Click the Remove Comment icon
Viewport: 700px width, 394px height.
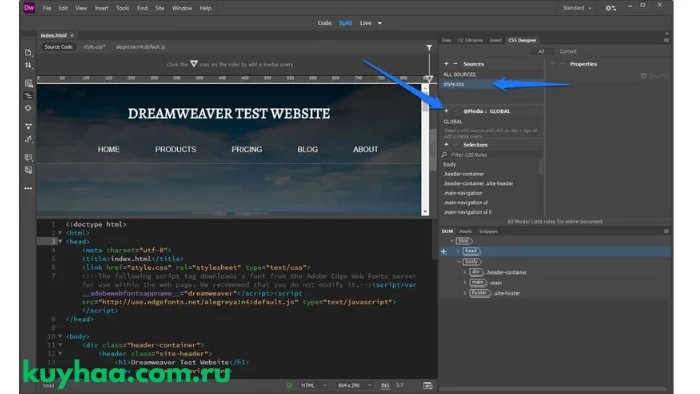(28, 170)
